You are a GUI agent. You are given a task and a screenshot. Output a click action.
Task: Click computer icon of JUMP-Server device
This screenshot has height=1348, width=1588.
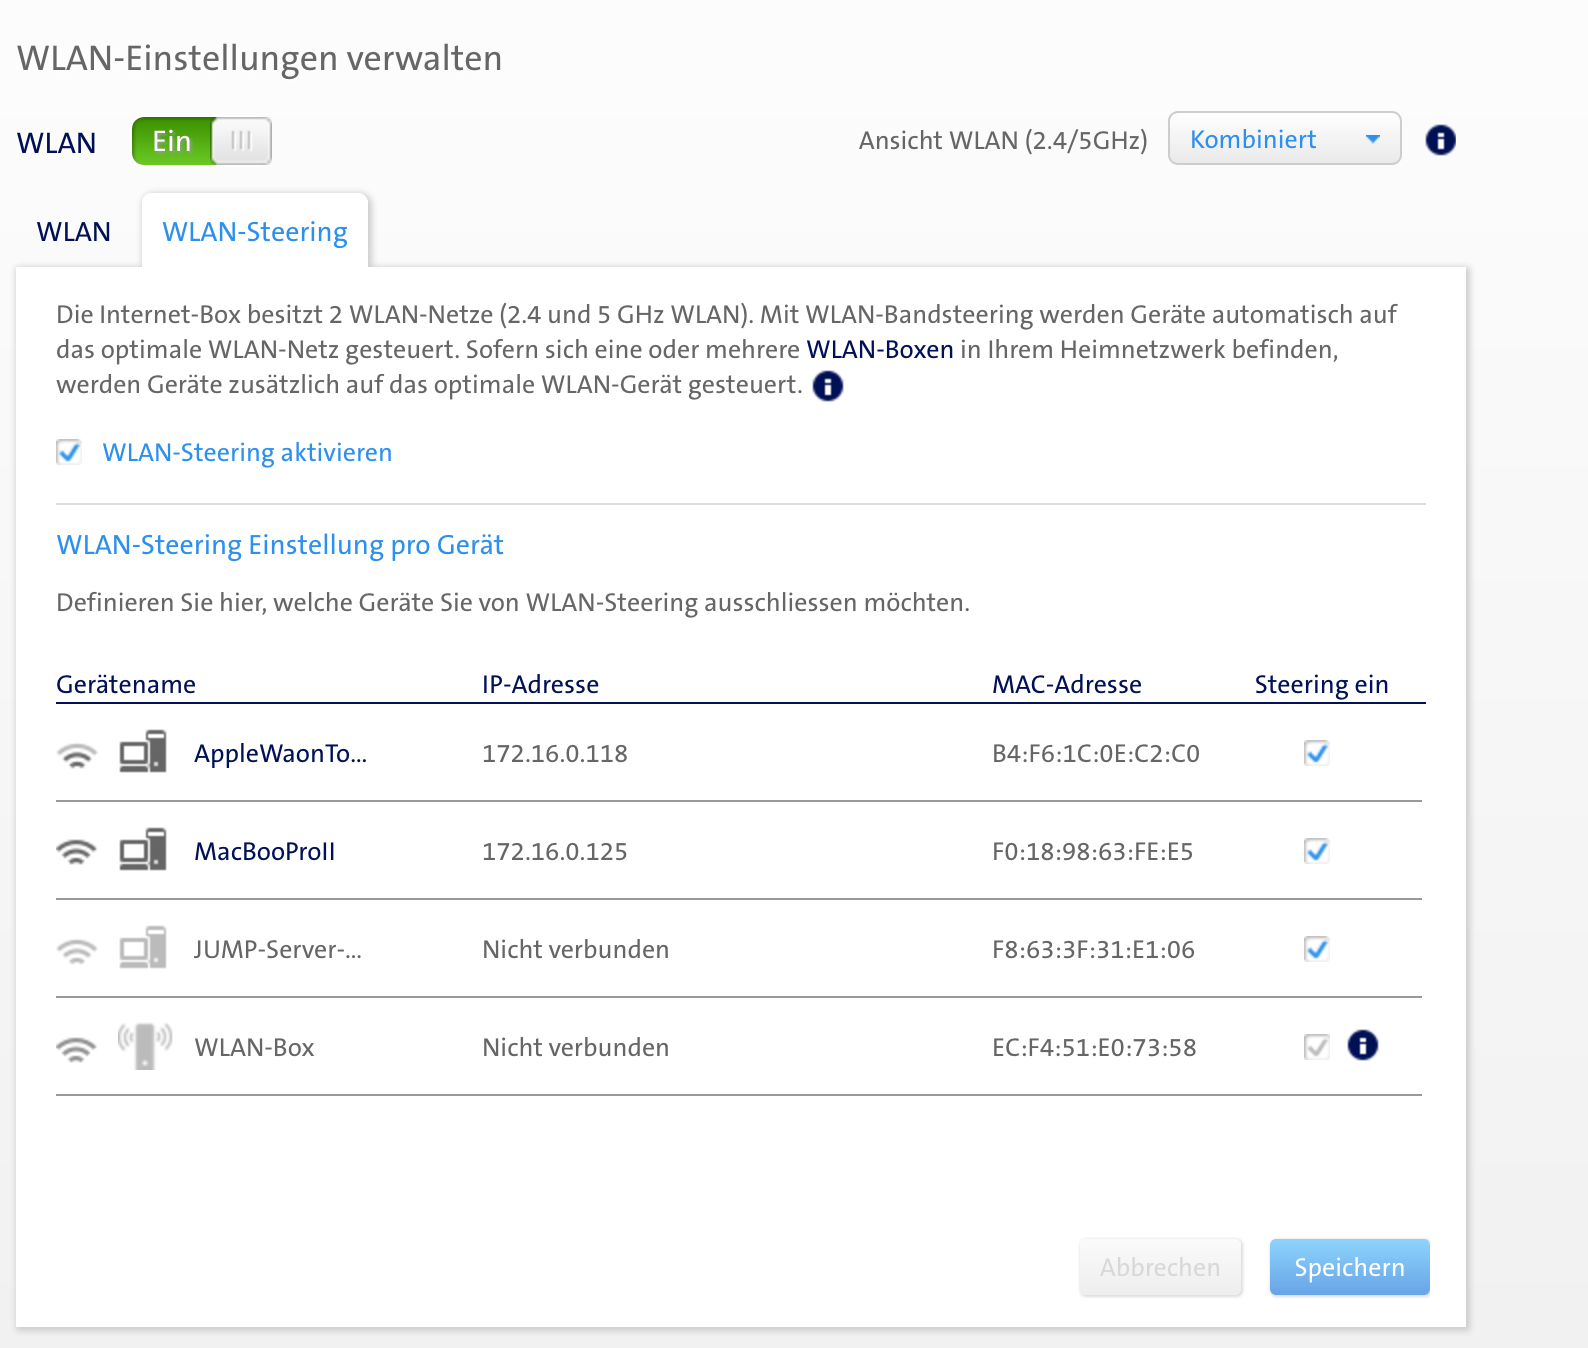click(143, 948)
